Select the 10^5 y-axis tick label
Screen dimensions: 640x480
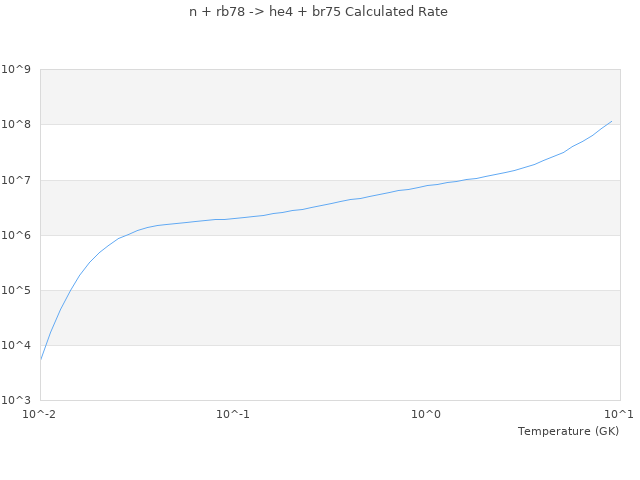(17, 290)
